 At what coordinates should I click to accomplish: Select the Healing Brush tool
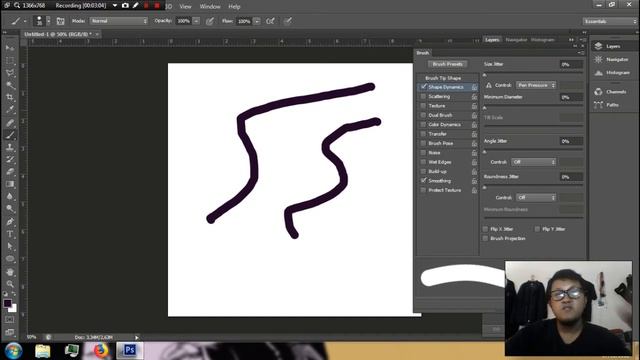[10, 122]
